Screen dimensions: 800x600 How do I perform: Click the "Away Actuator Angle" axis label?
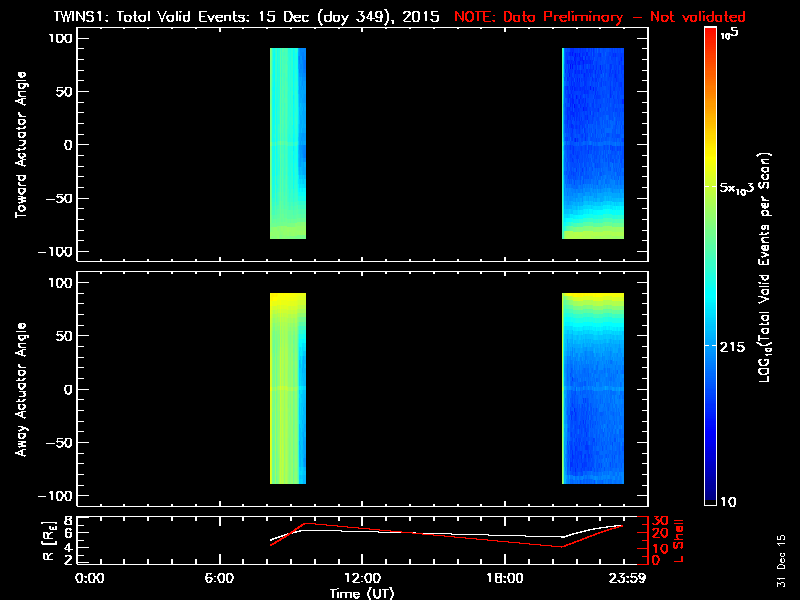point(21,389)
